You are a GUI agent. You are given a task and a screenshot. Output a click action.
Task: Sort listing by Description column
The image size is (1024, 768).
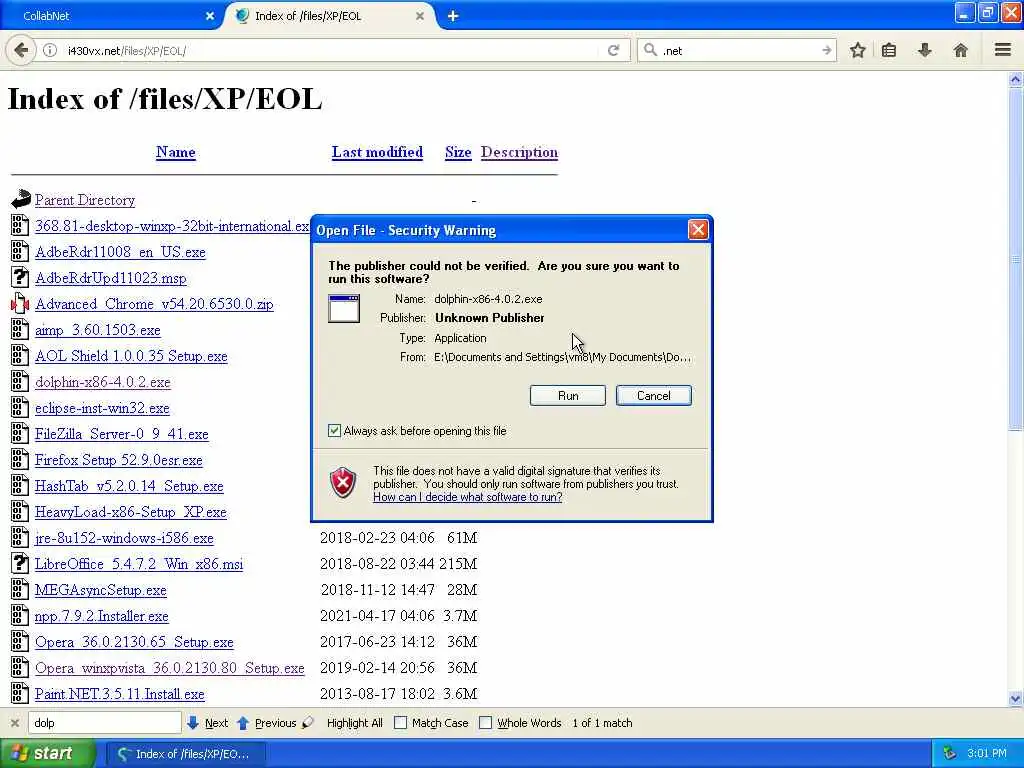point(519,152)
